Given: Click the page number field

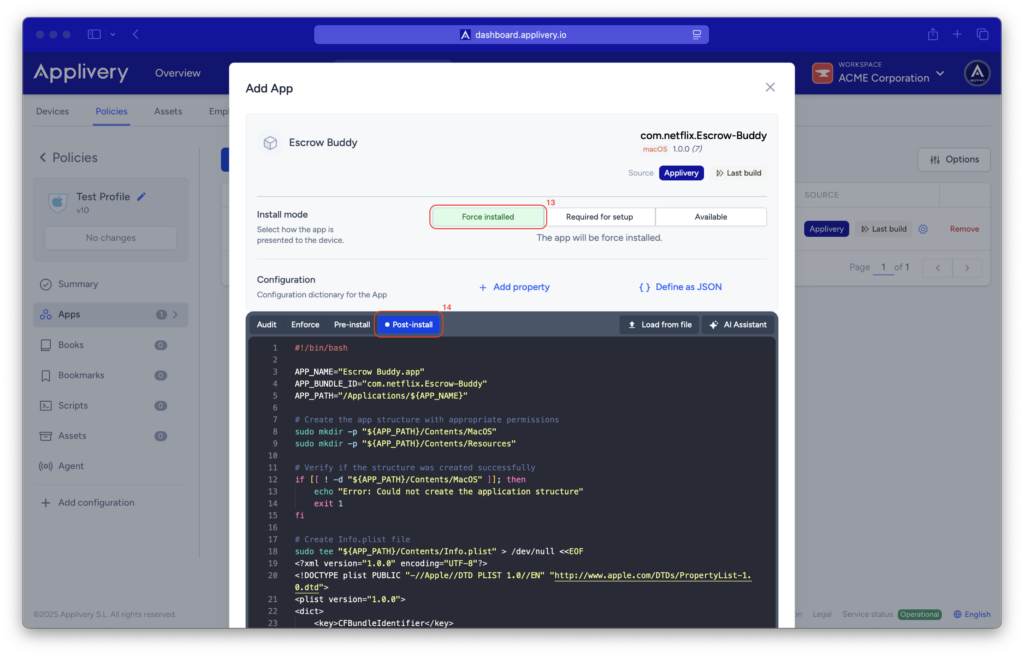Looking at the screenshot, I should (x=883, y=267).
